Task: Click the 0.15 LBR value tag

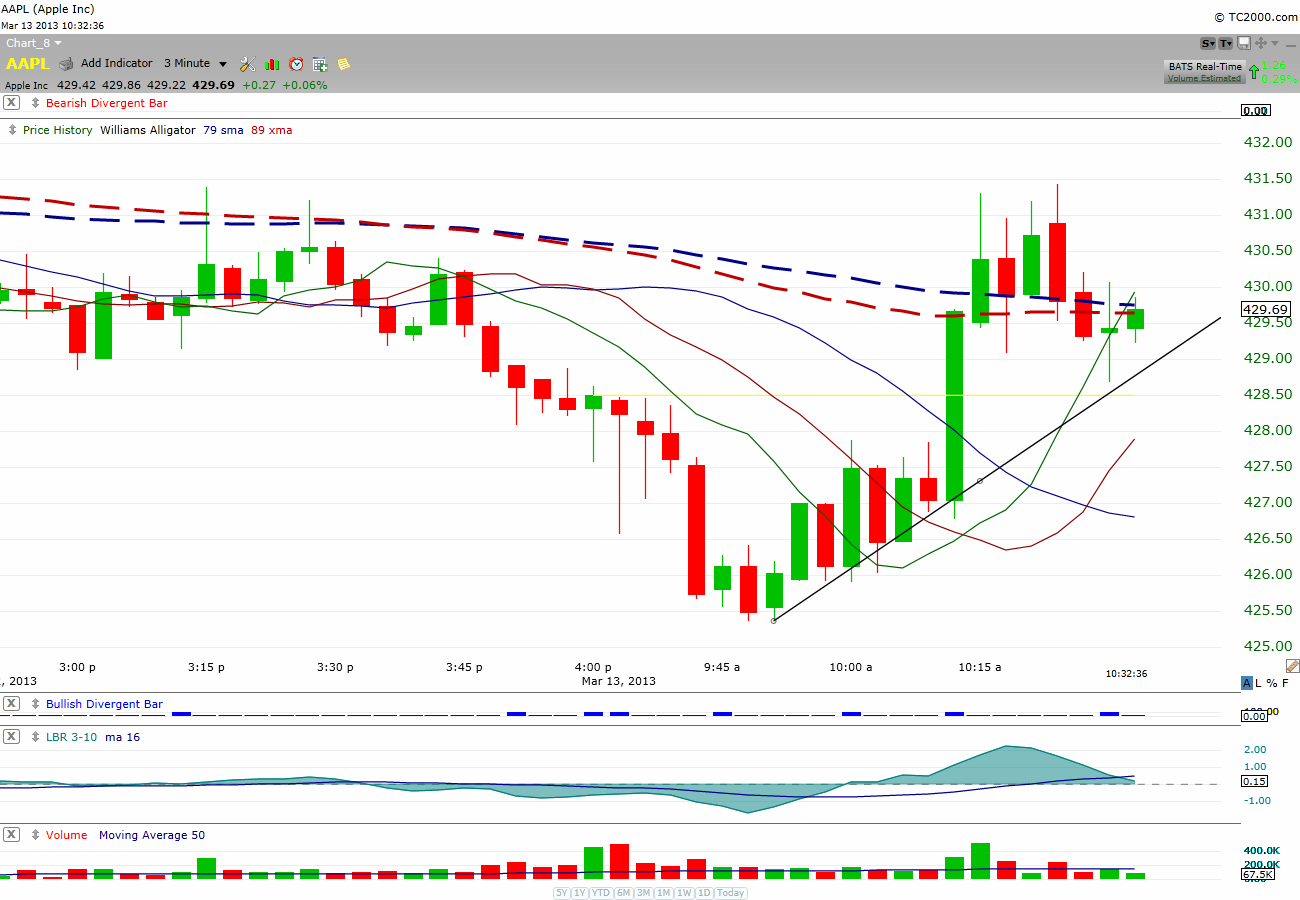Action: pos(1255,781)
